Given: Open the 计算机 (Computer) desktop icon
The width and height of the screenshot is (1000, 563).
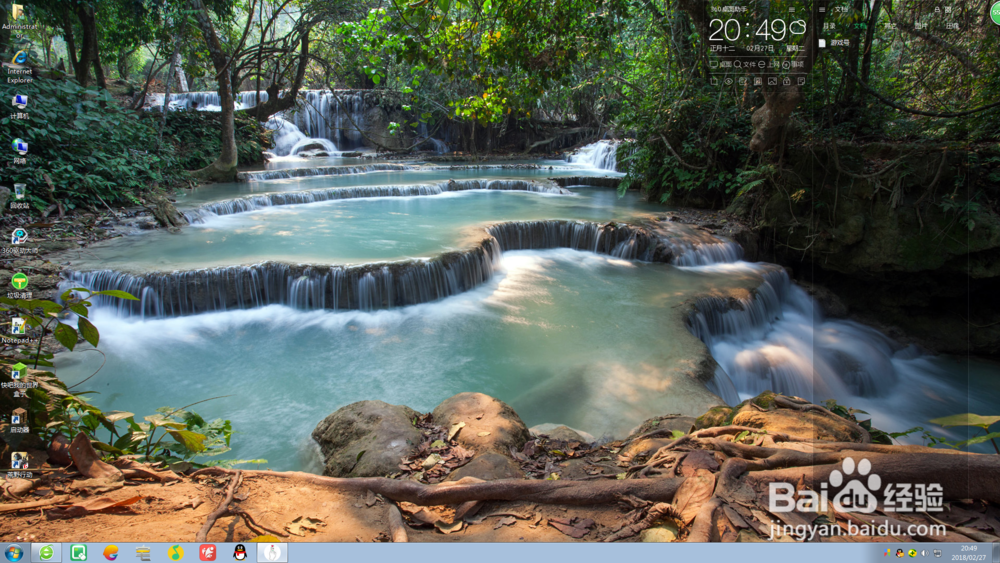Looking at the screenshot, I should (19, 107).
